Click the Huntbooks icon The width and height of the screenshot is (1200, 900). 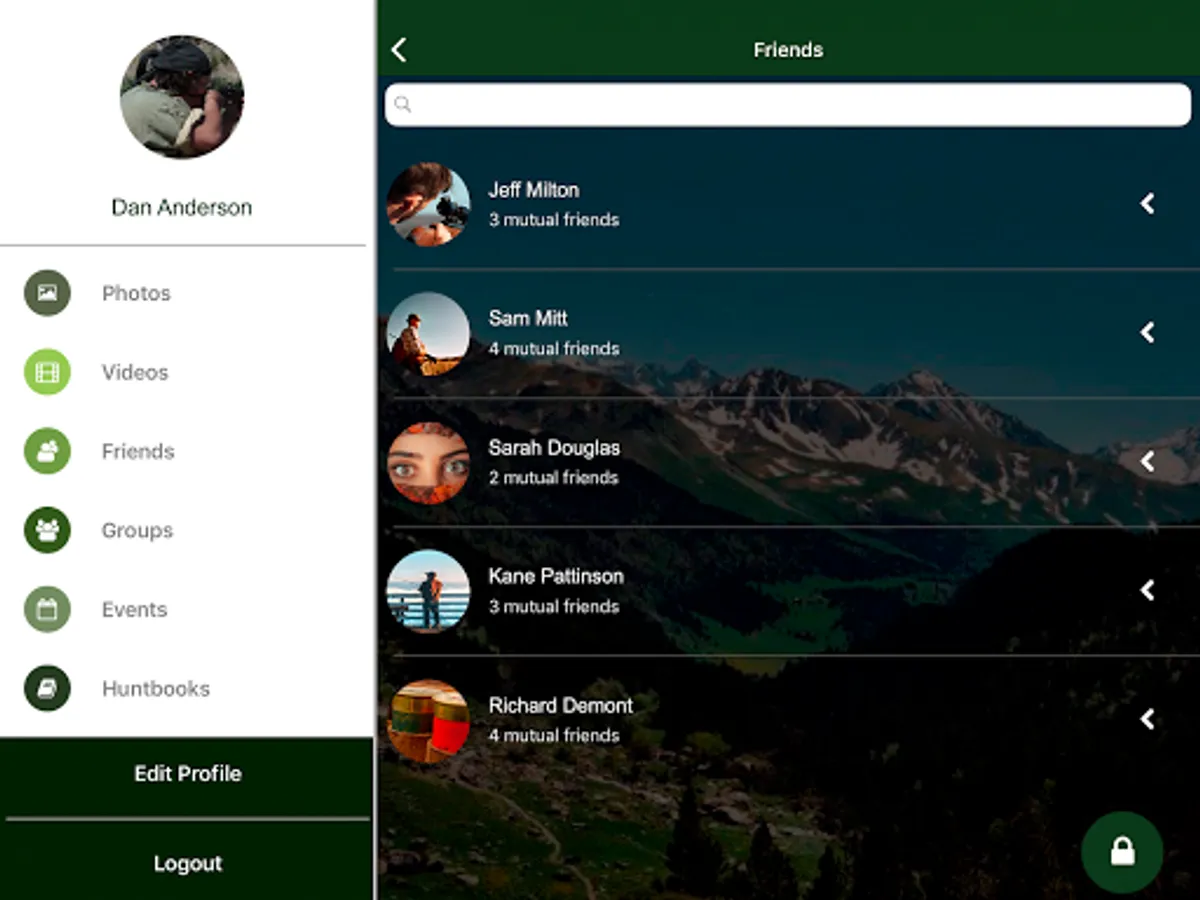coord(47,688)
